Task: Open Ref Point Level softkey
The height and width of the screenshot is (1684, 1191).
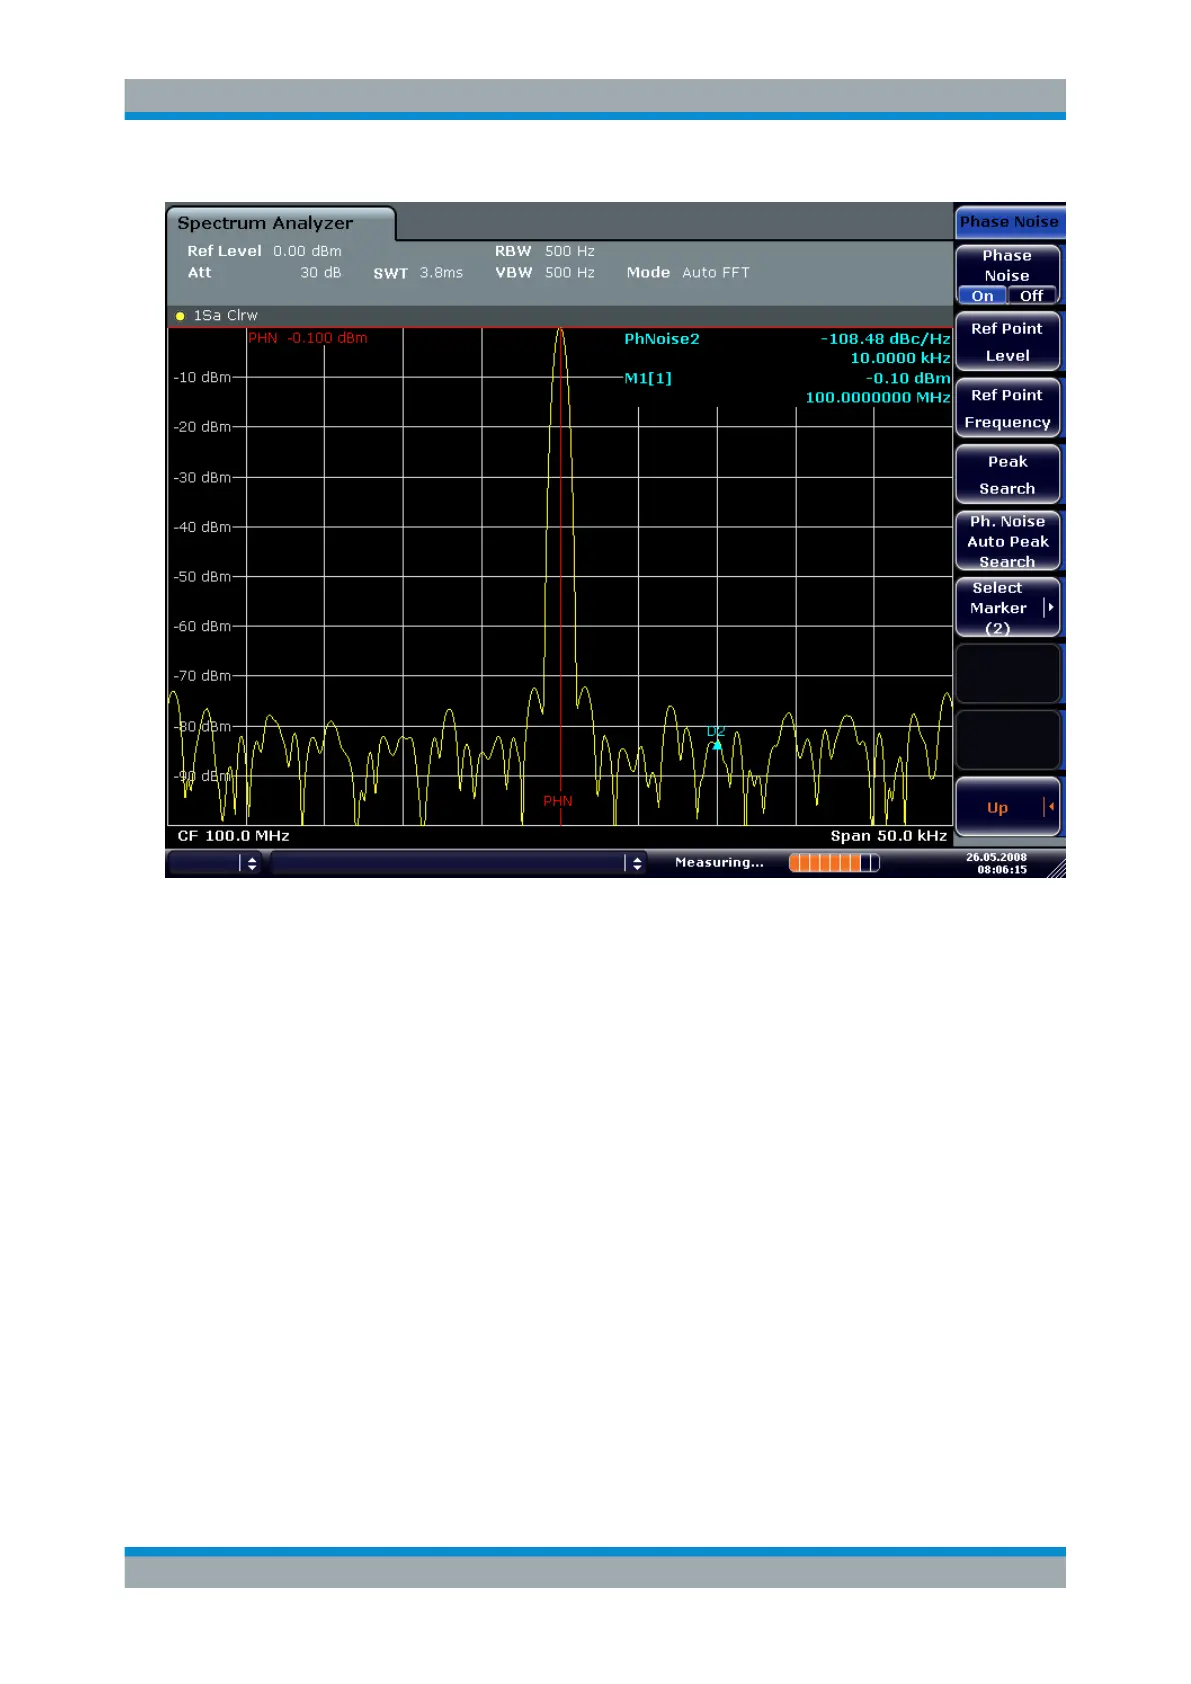Action: pyautogui.click(x=1007, y=342)
